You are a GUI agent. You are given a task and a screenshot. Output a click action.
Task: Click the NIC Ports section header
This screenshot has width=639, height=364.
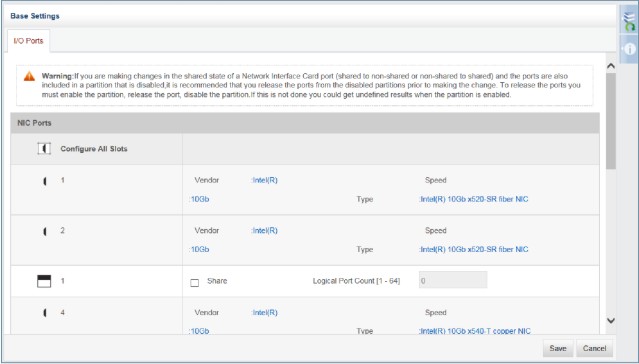[x=305, y=123]
